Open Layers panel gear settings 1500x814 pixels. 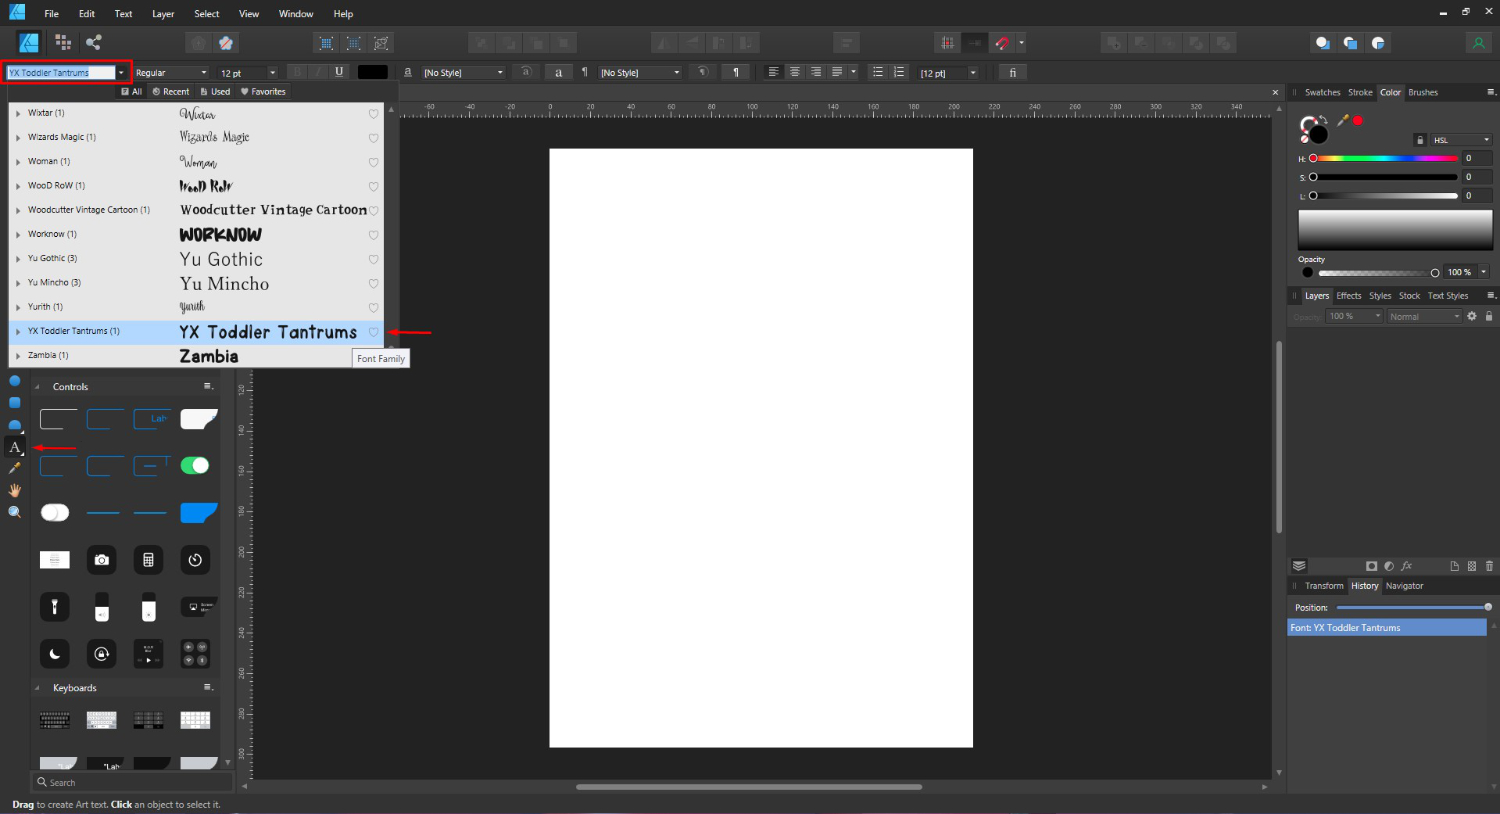pyautogui.click(x=1472, y=316)
